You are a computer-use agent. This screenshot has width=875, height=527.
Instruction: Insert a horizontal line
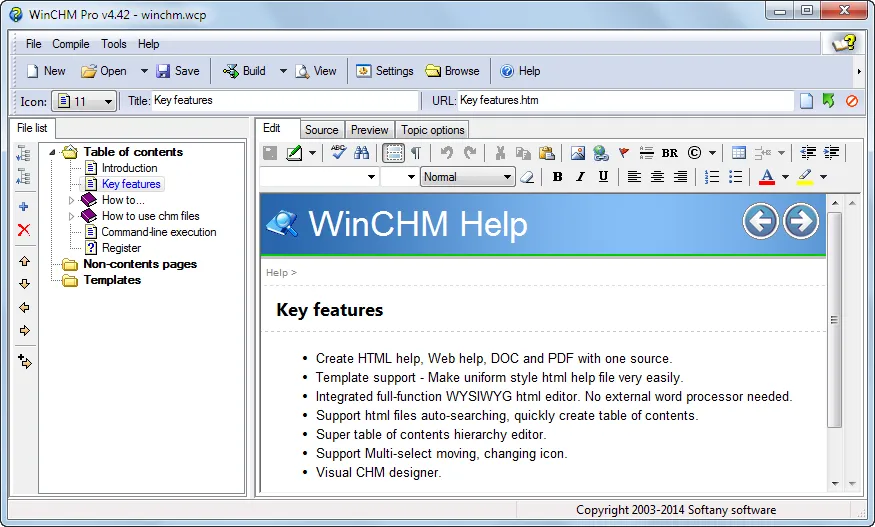pyautogui.click(x=647, y=152)
